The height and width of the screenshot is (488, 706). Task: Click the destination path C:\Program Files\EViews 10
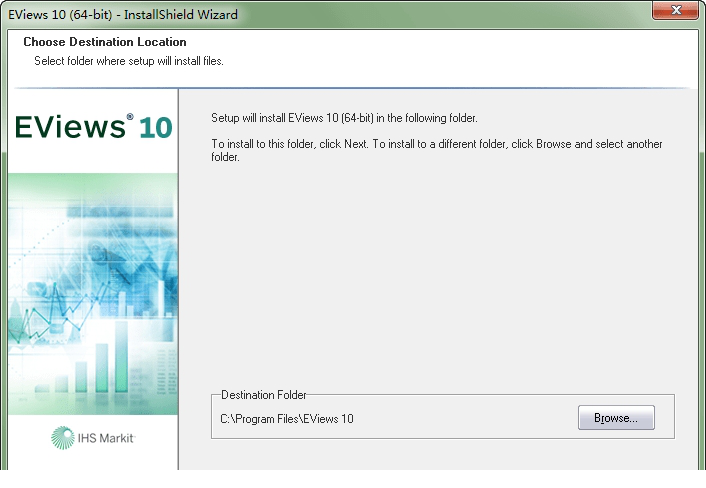coord(287,419)
